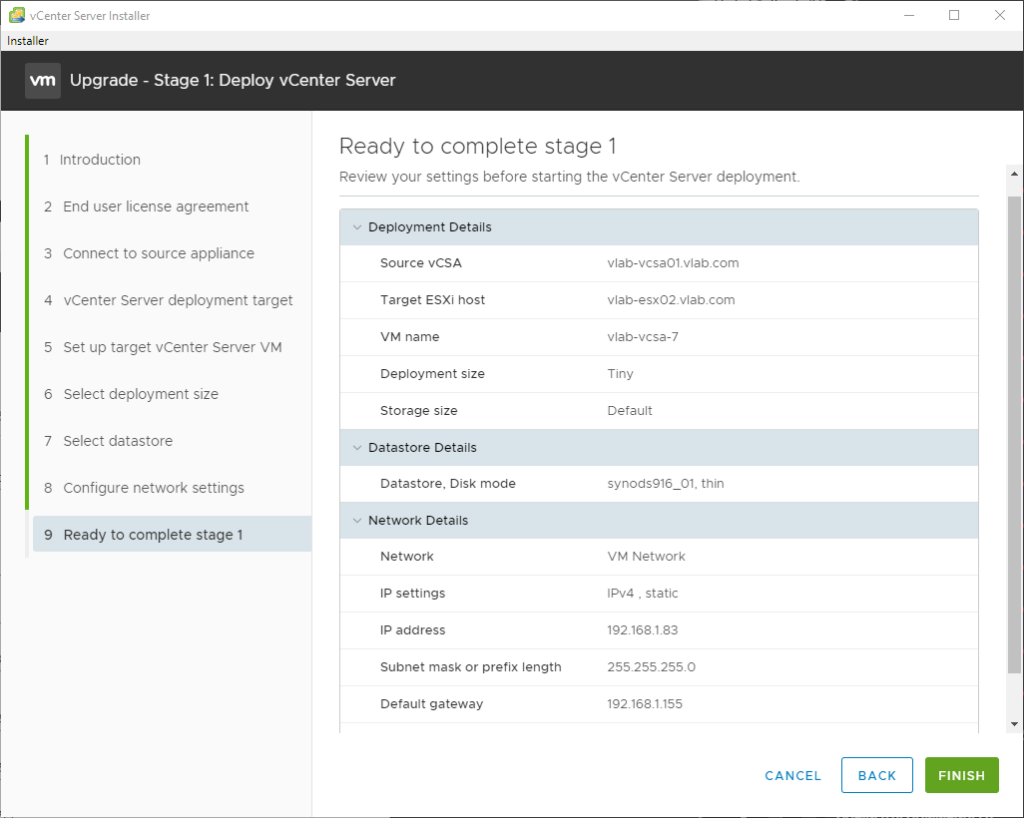Click deployment size value Tiny
Screen dimensions: 1024x818
pos(620,374)
